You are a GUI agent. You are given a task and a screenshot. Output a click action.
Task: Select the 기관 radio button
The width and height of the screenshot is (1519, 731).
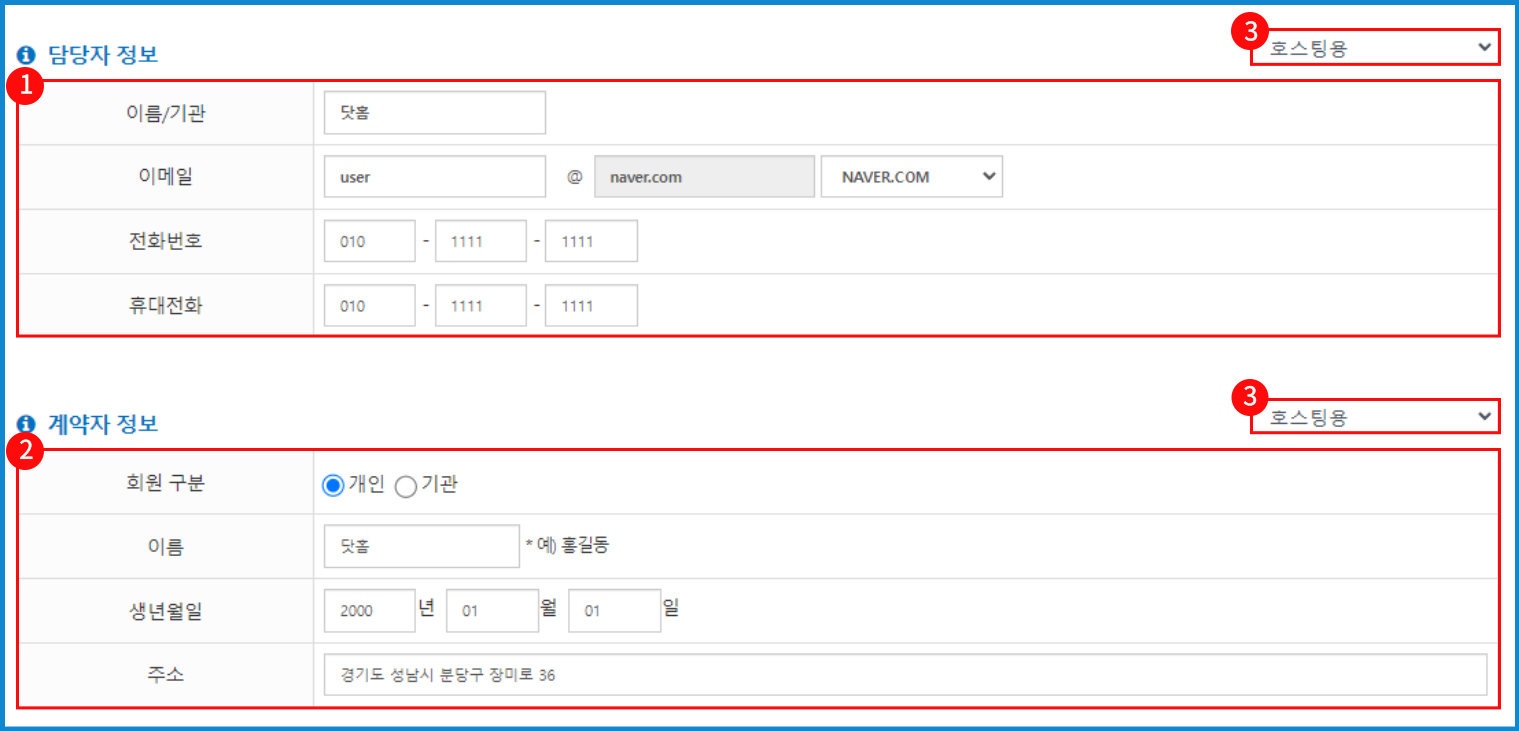pos(406,486)
